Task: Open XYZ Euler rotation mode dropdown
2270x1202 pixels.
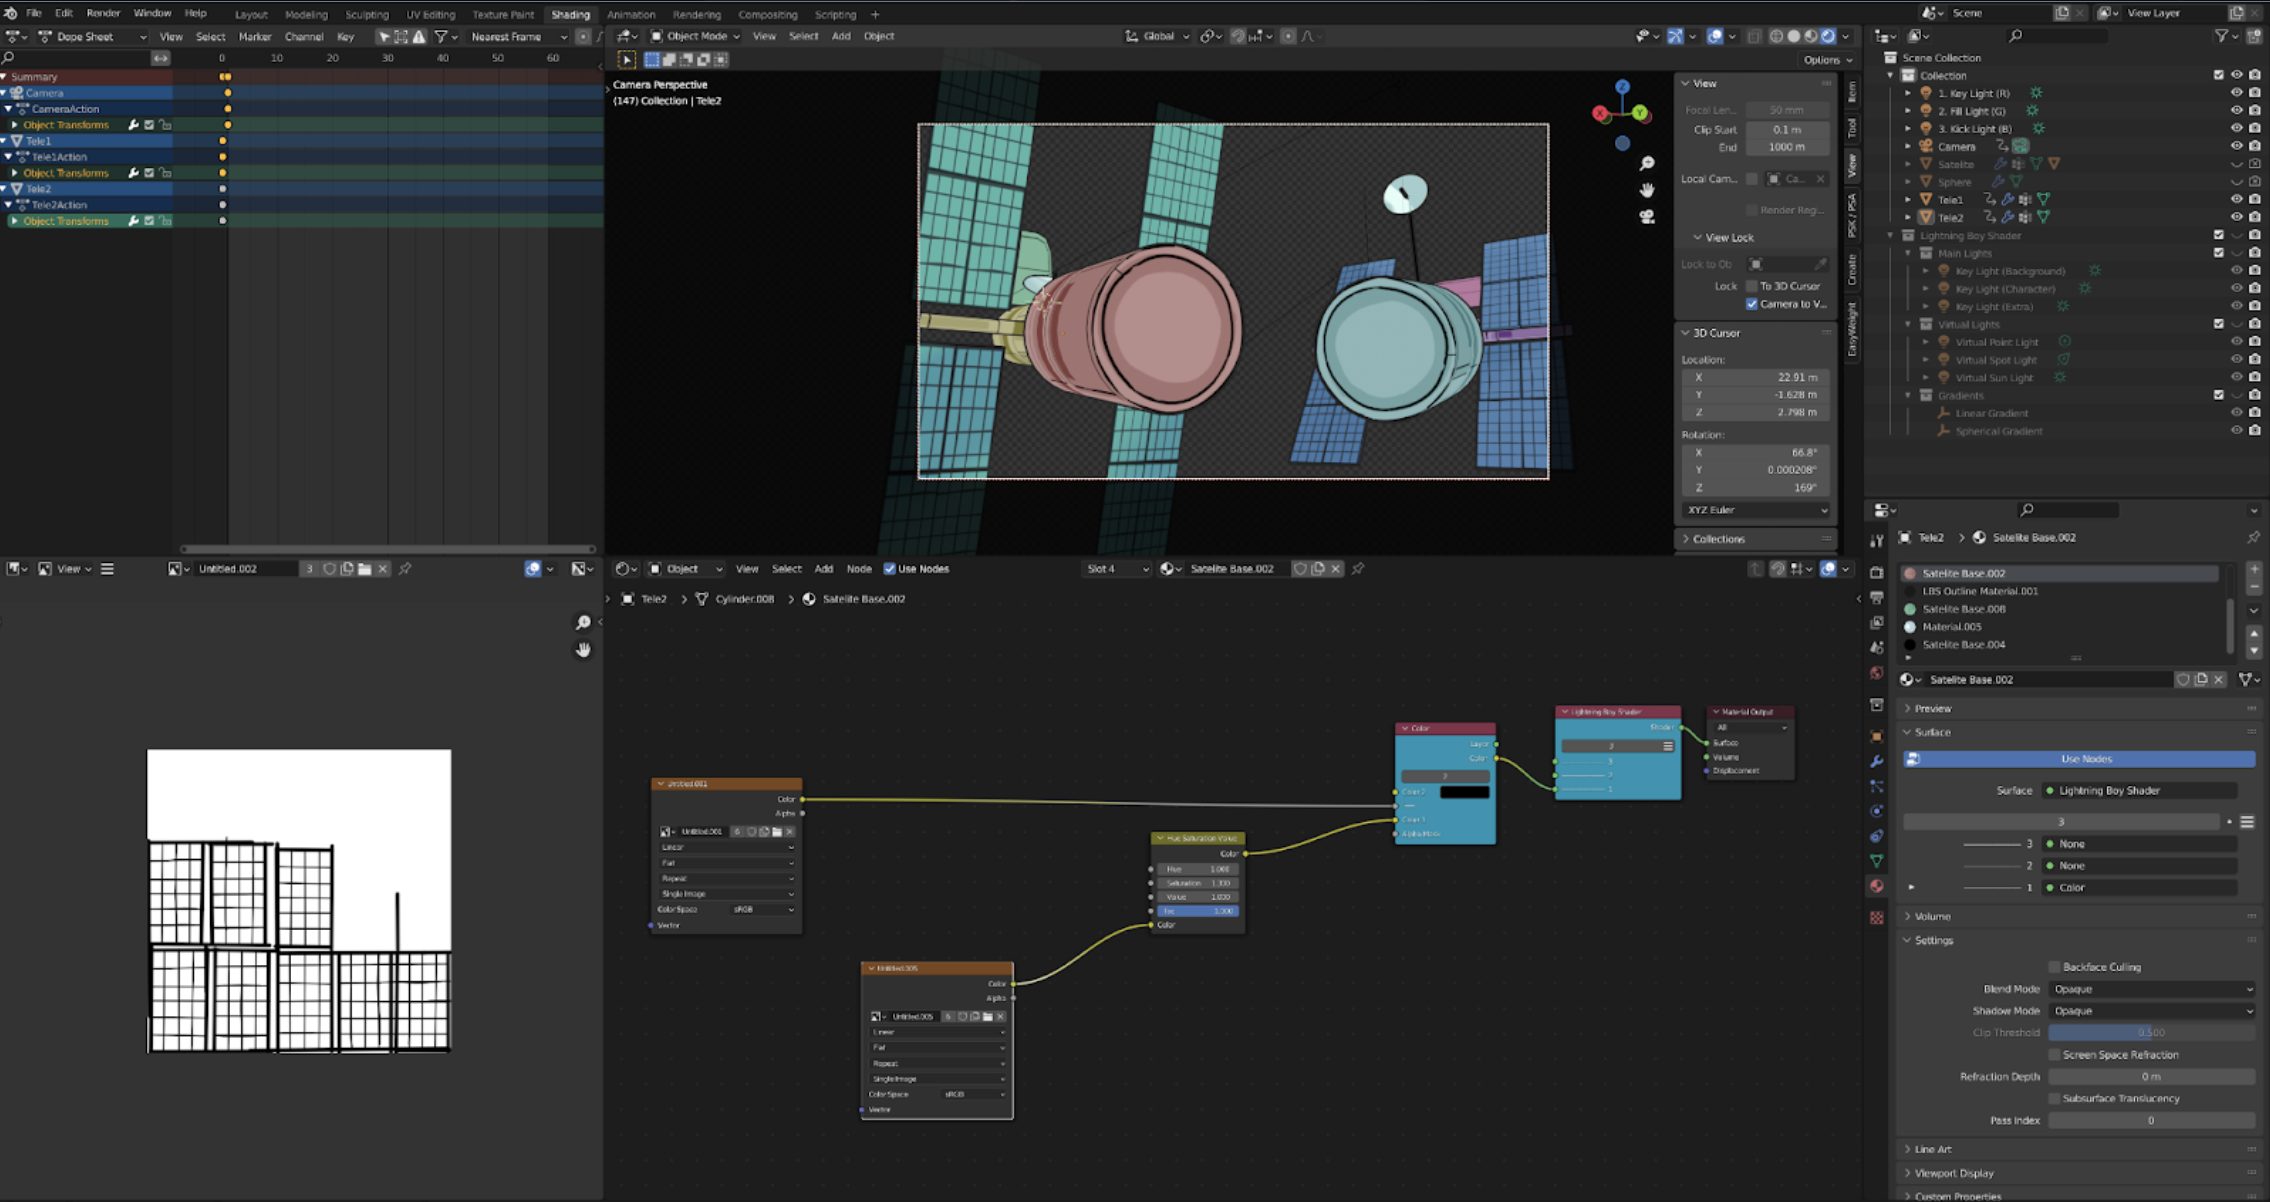Action: click(x=1757, y=510)
